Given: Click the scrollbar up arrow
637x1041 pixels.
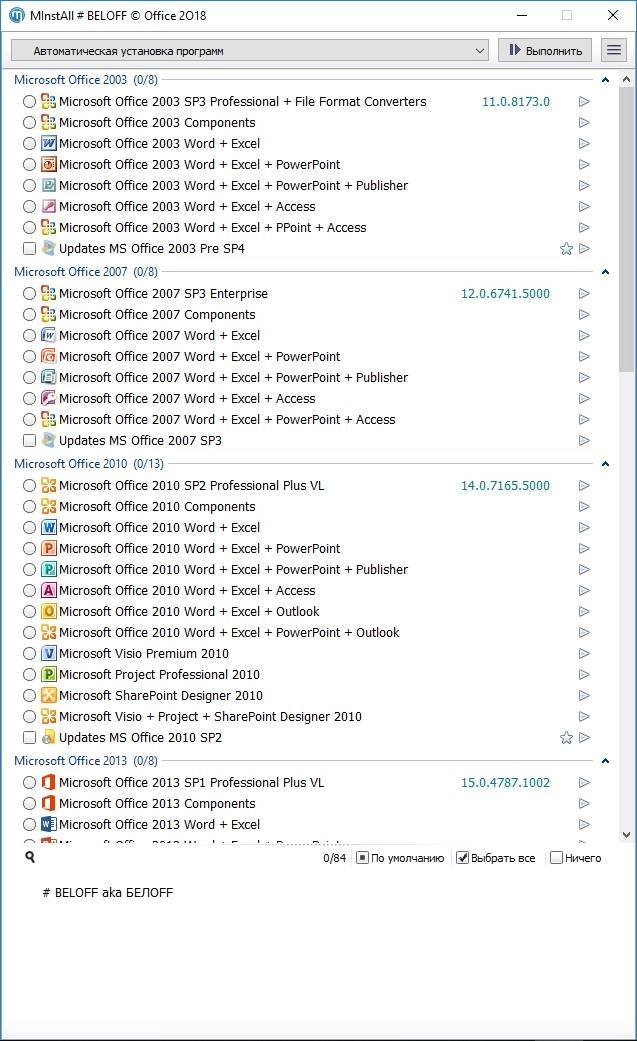Looking at the screenshot, I should [626, 80].
